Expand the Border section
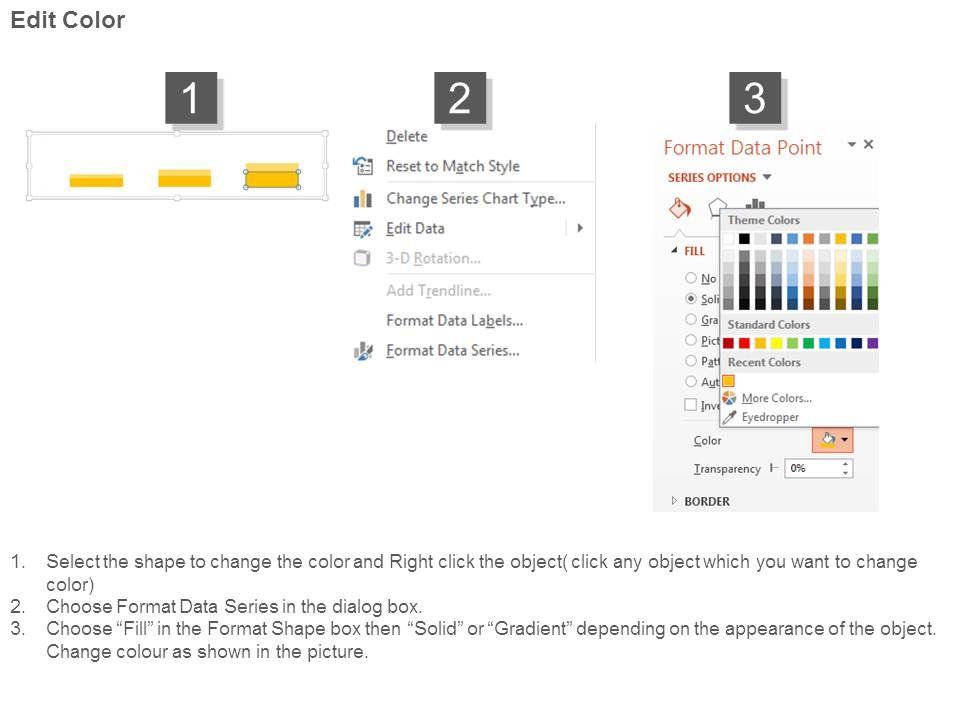The image size is (960, 720). coord(675,501)
